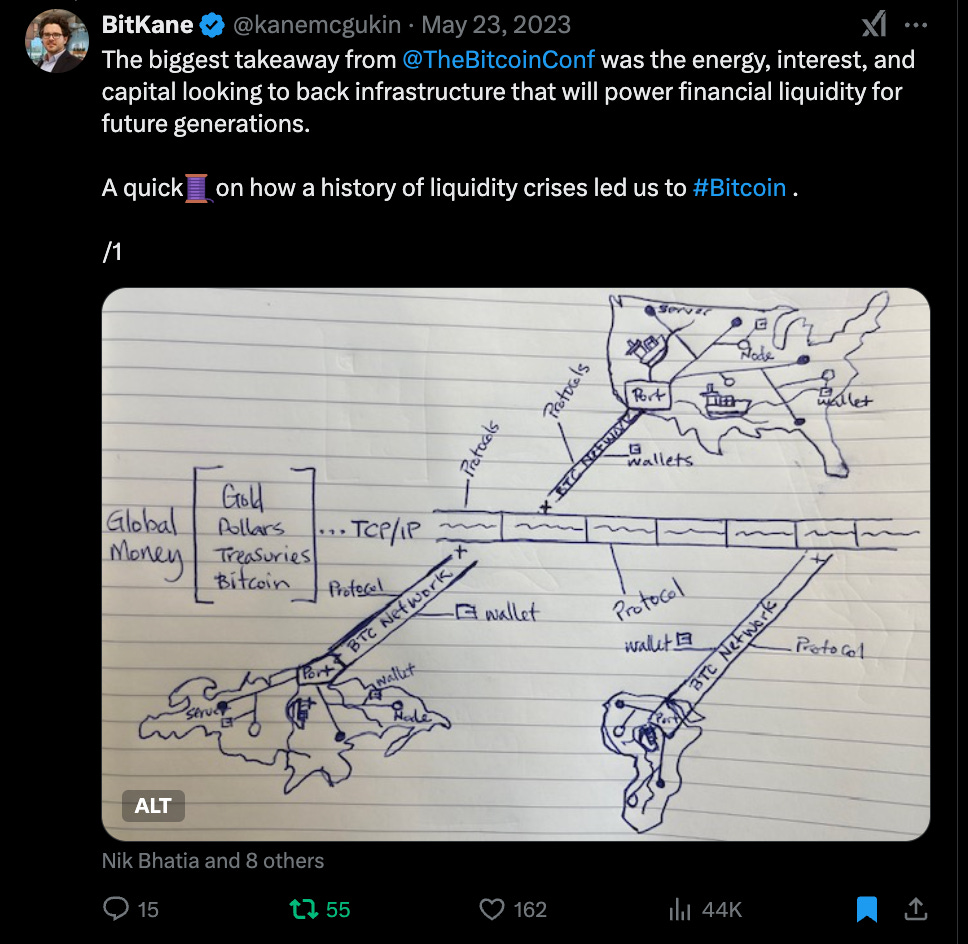This screenshot has height=944, width=968.
Task: Click the @kanemcgukin handle
Action: tap(317, 25)
